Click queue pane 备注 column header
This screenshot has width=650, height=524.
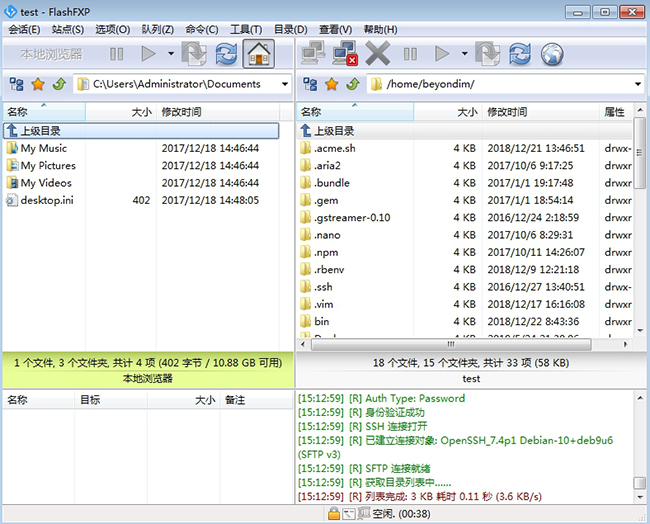tap(256, 400)
